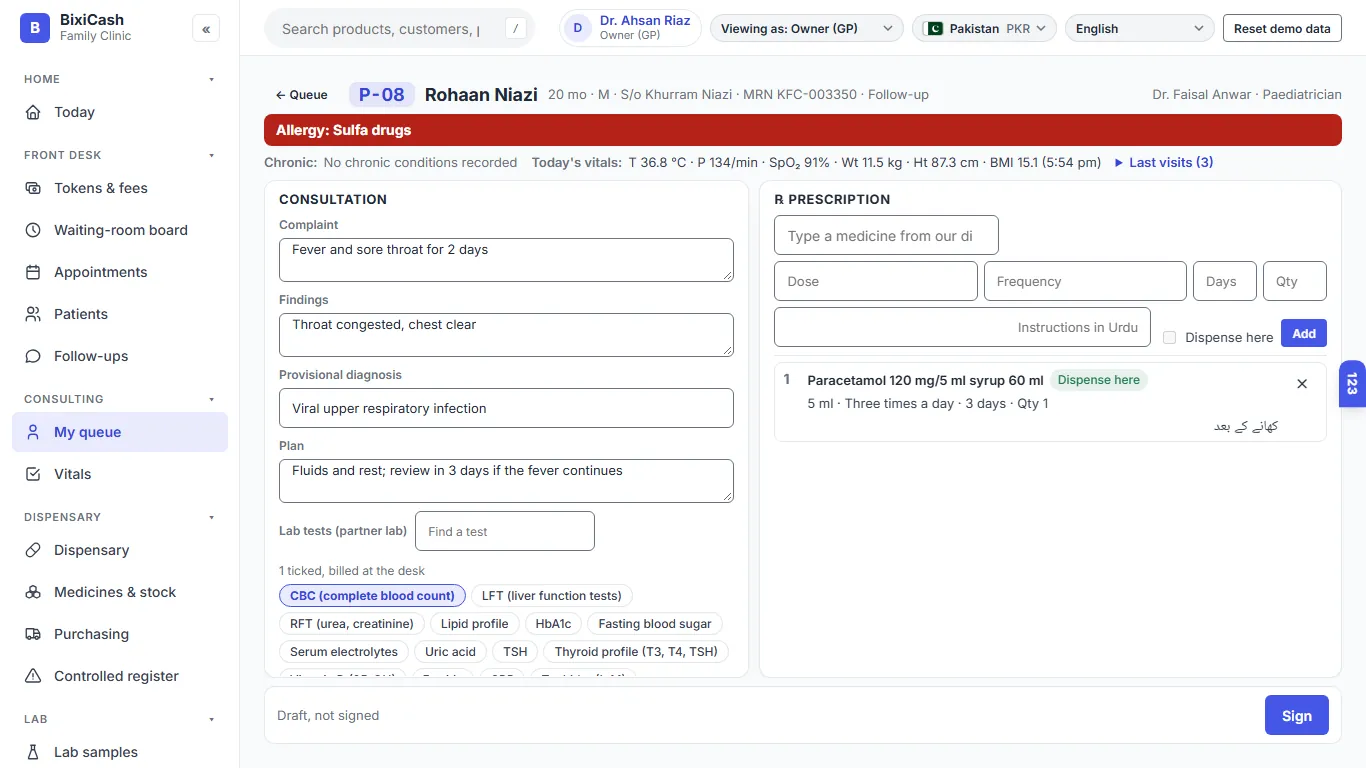This screenshot has height=768, width=1366.
Task: Click the Add prescription button
Action: 1304,333
